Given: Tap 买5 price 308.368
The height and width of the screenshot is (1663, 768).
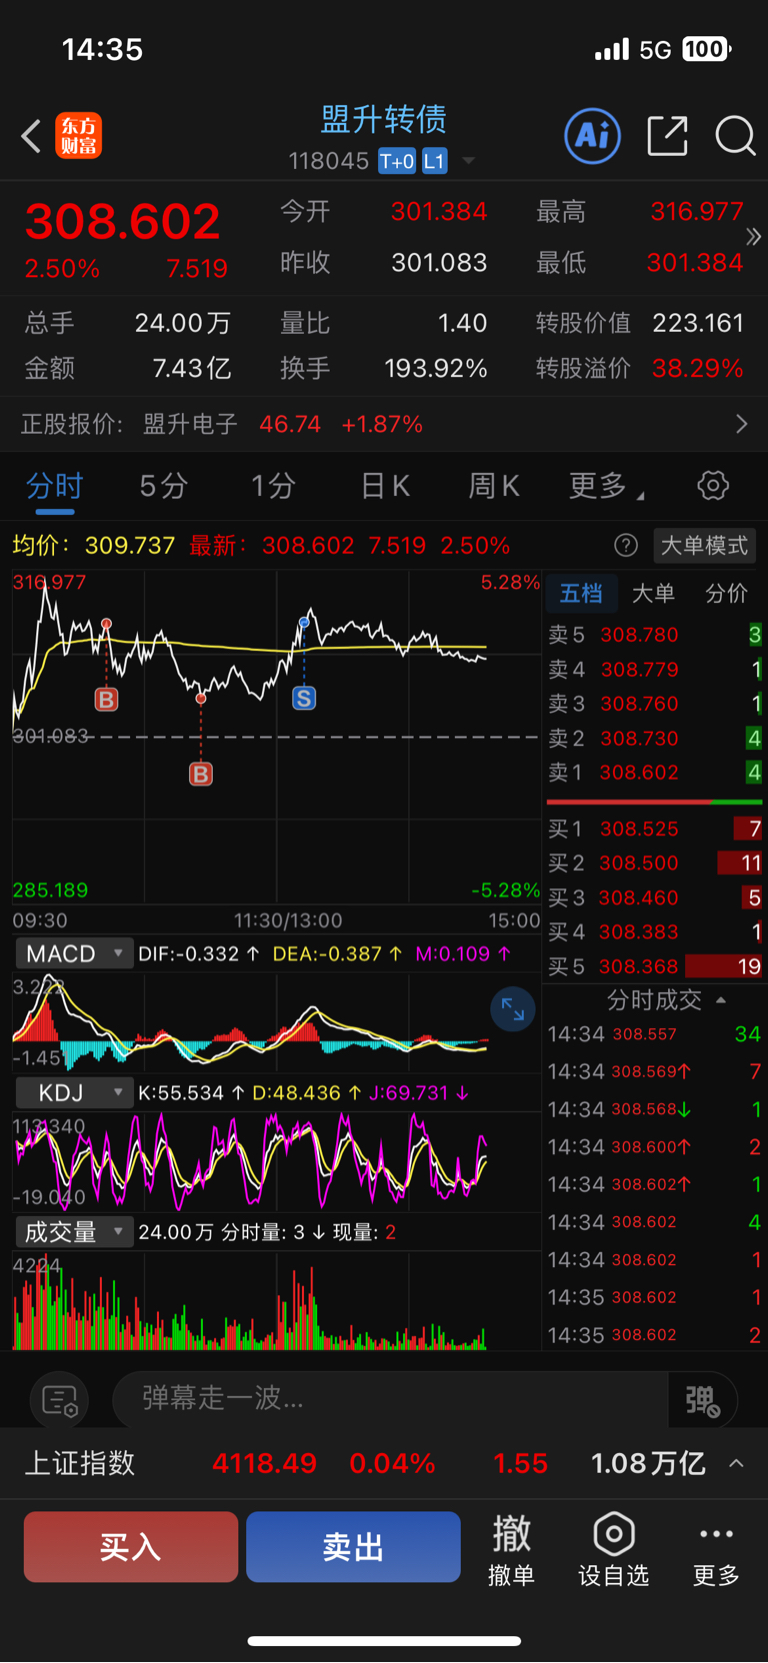Looking at the screenshot, I should [x=639, y=967].
